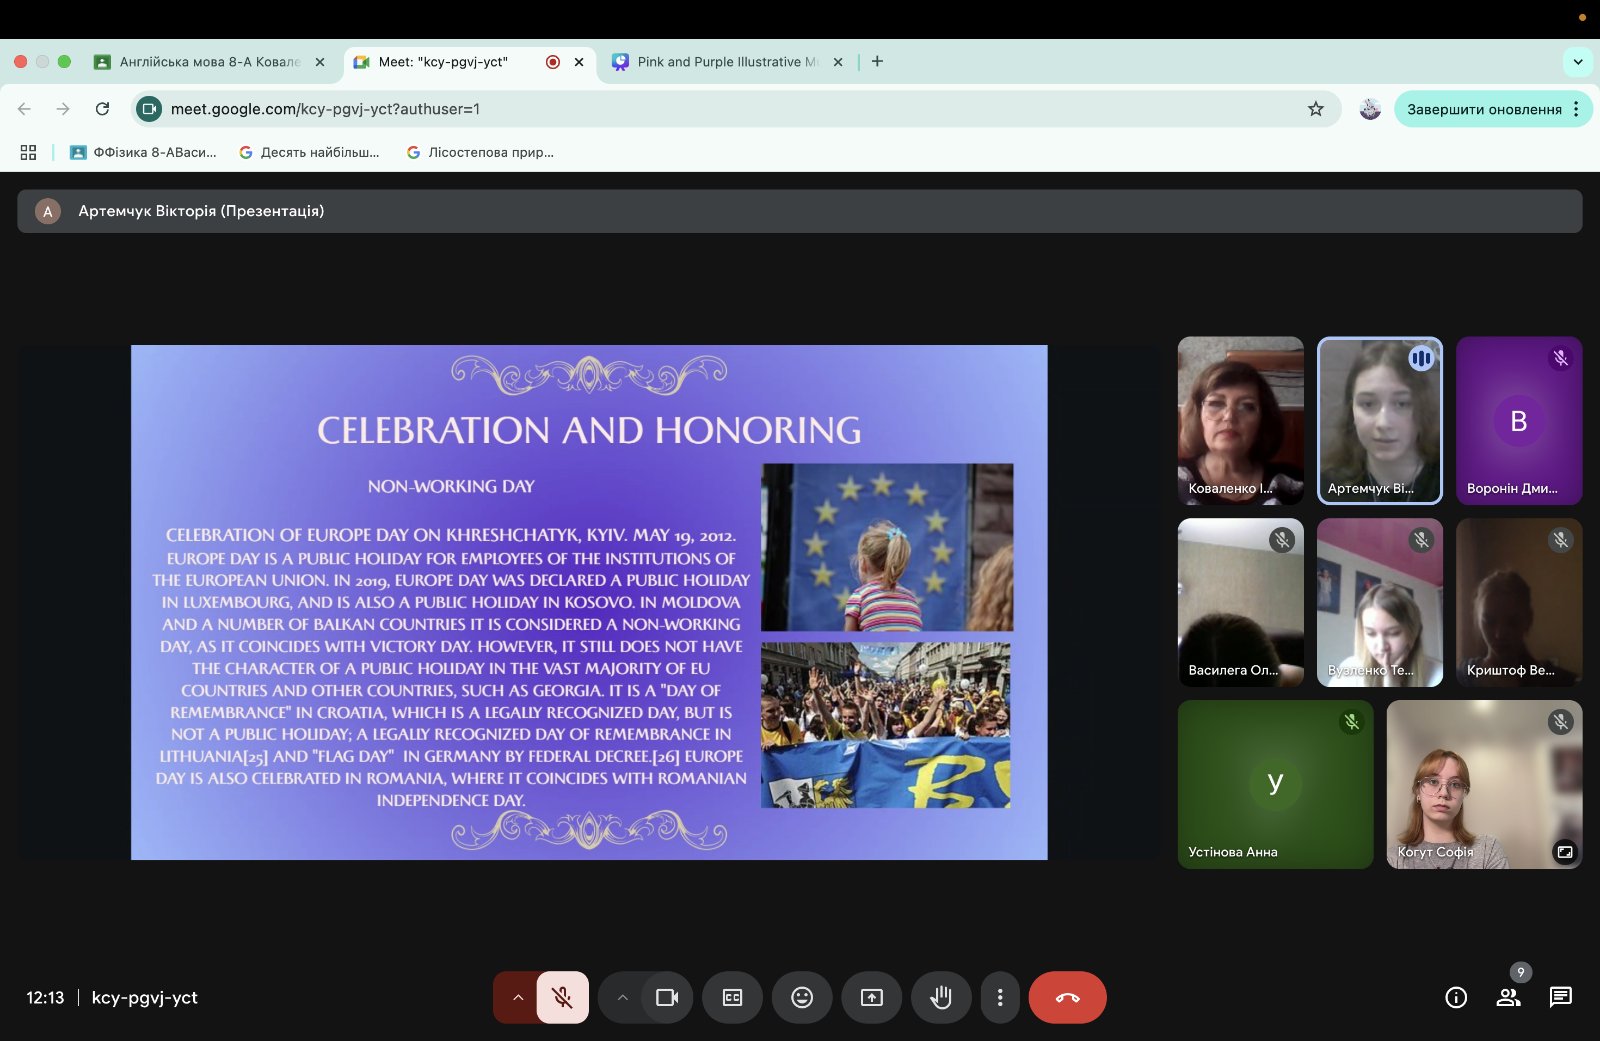This screenshot has height=1041, width=1600.
Task: Show participants list with people icon
Action: pos(1508,997)
